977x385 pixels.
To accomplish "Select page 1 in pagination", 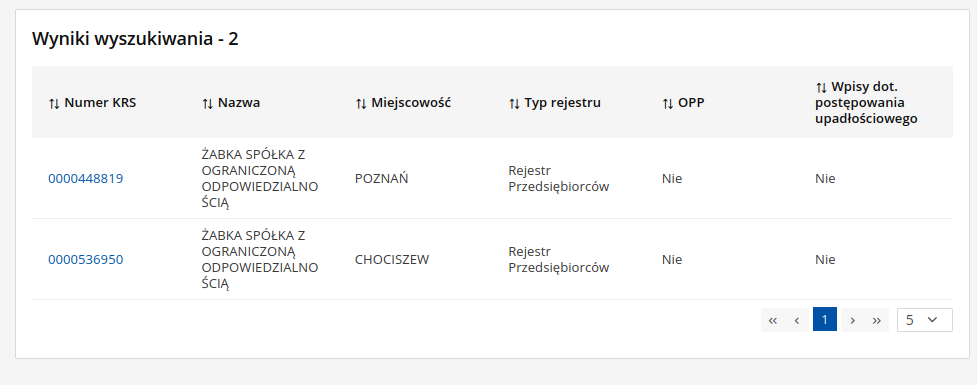I will (825, 320).
